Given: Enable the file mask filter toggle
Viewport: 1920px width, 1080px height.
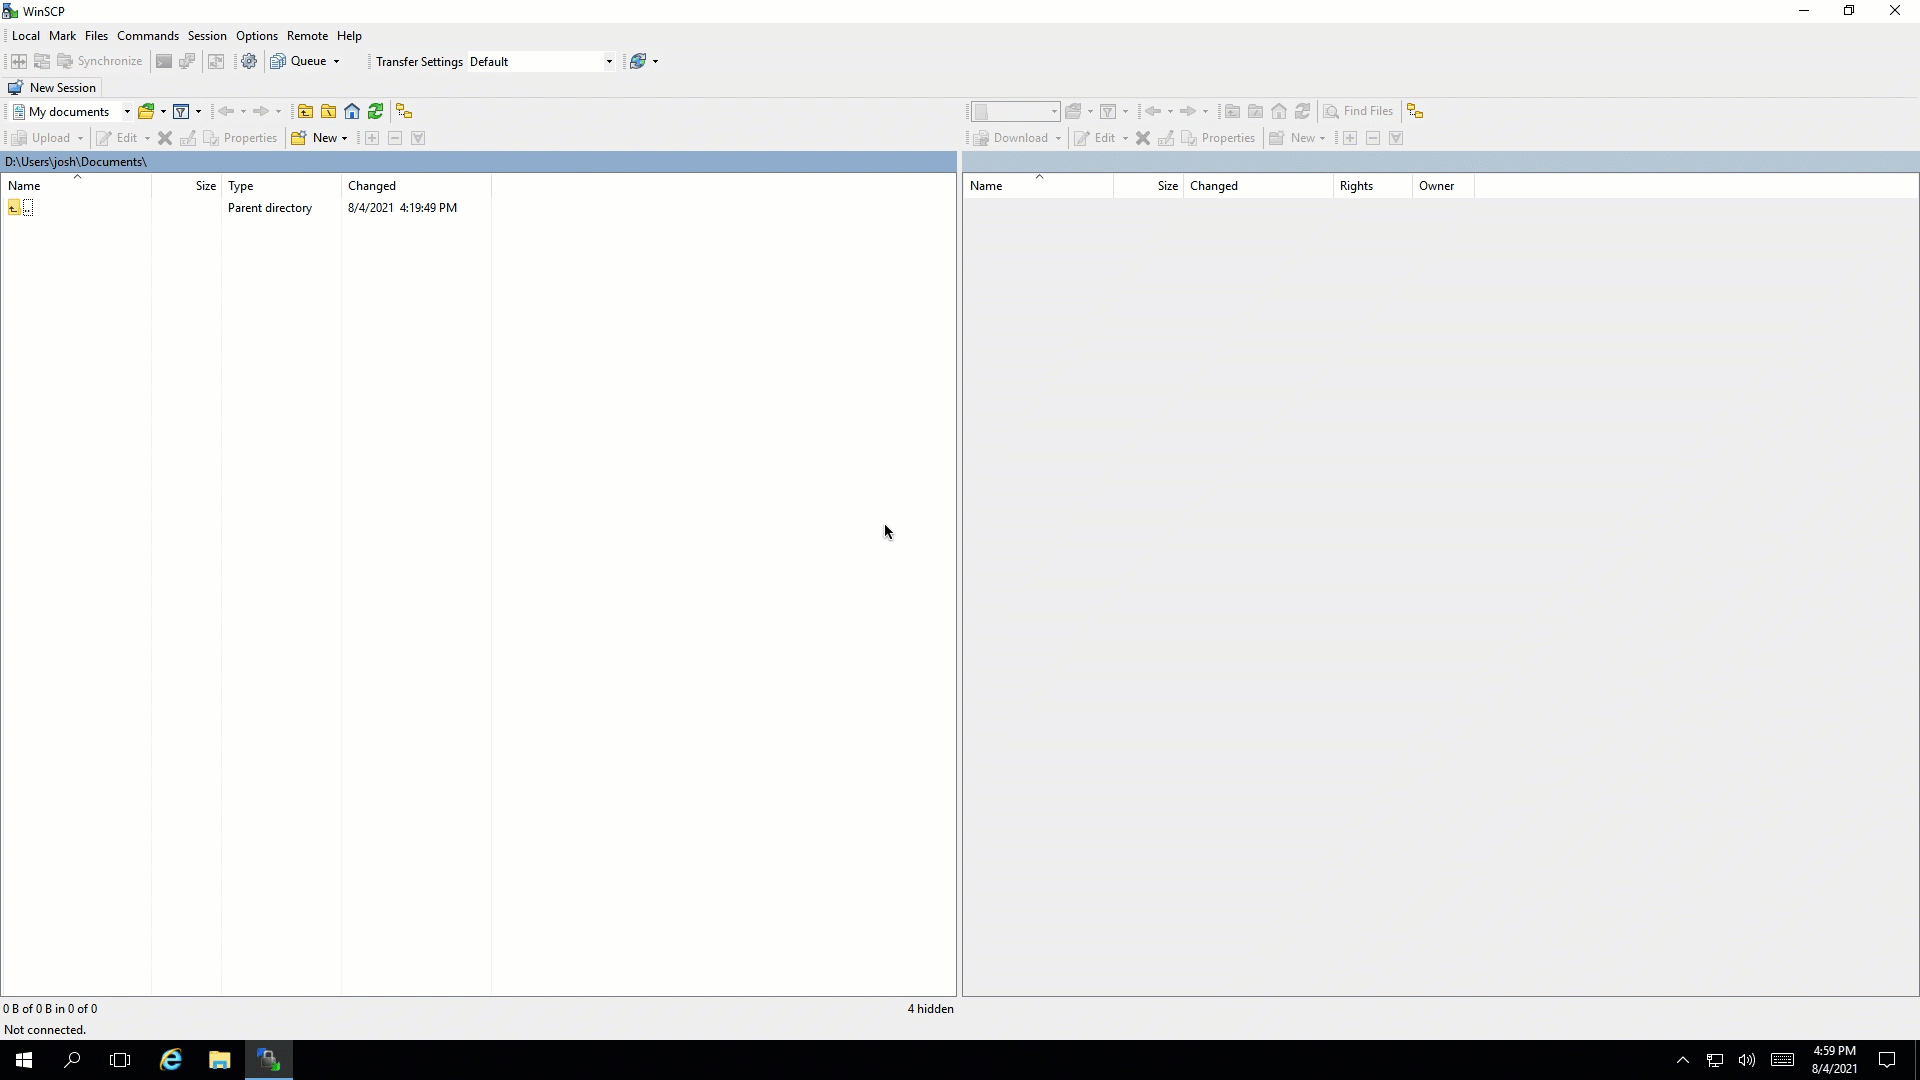Looking at the screenshot, I should coord(181,111).
